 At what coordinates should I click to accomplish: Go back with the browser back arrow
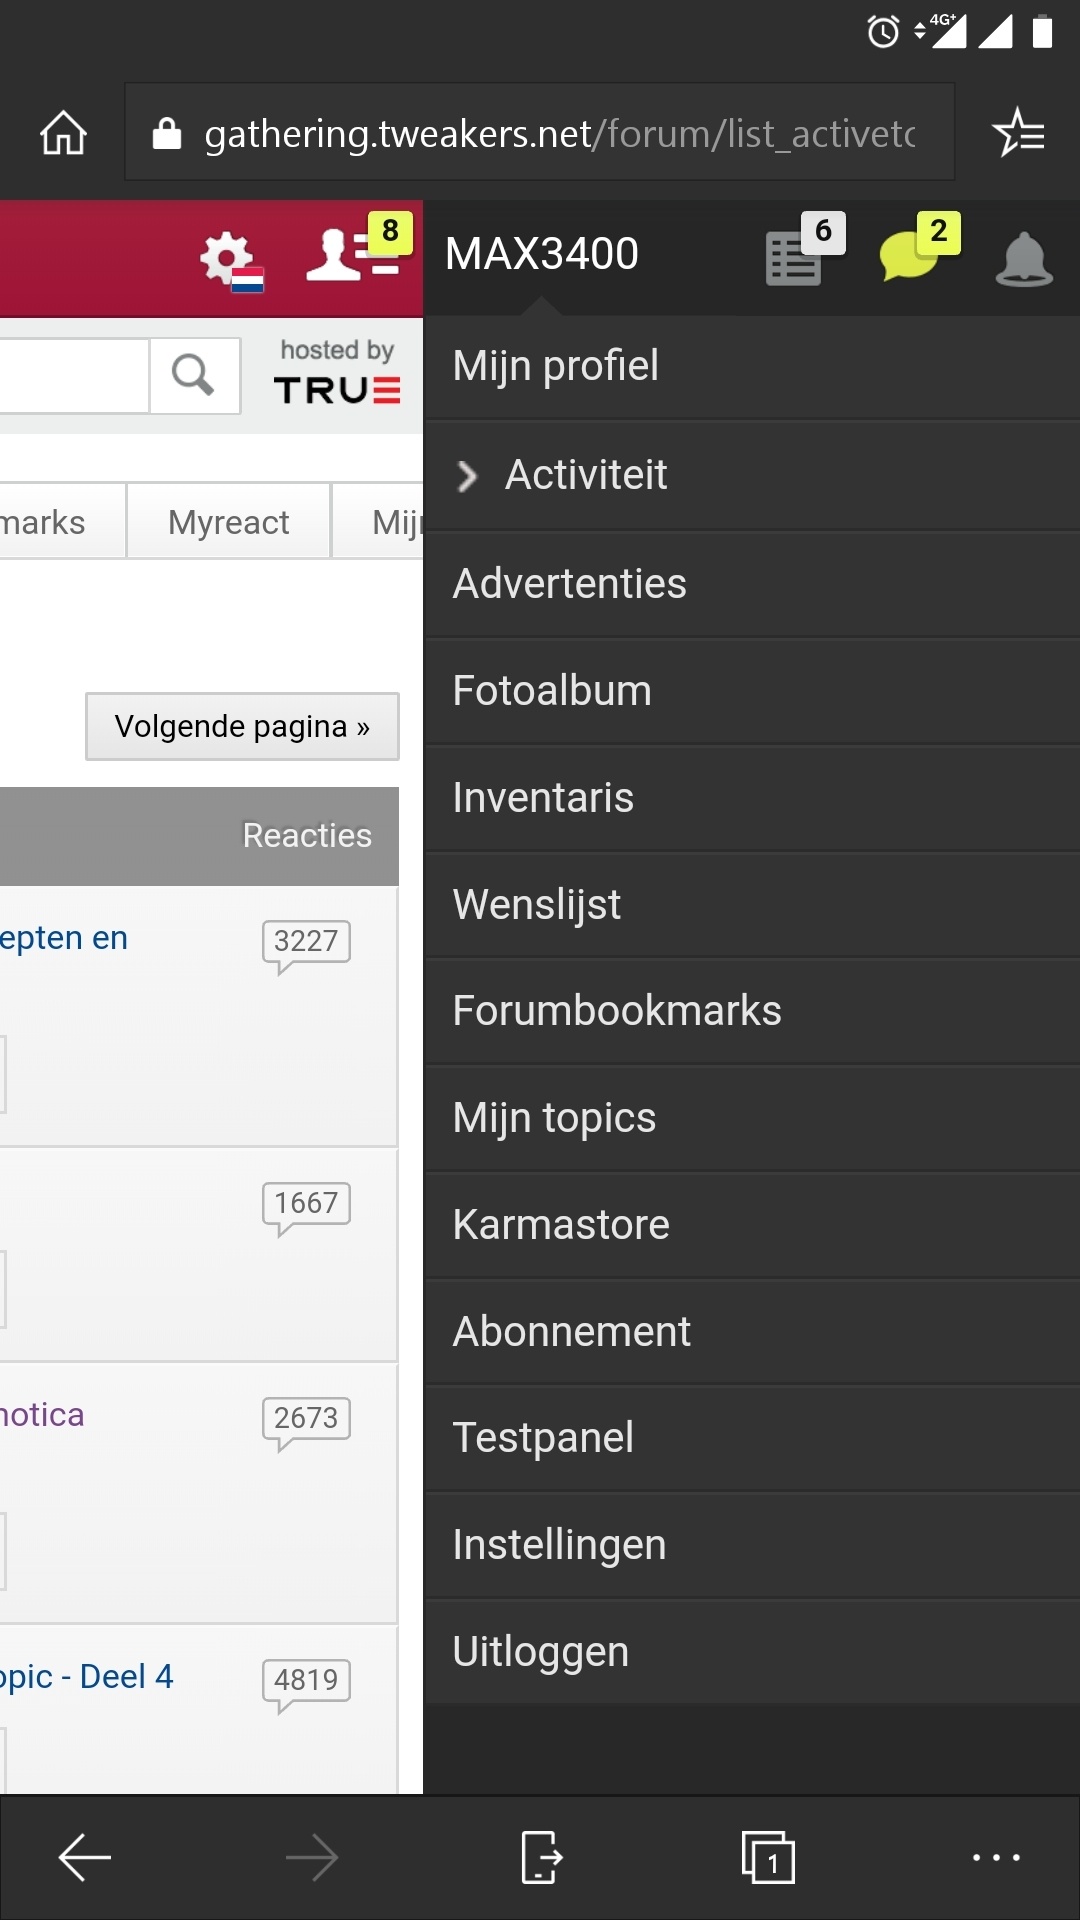85,1858
